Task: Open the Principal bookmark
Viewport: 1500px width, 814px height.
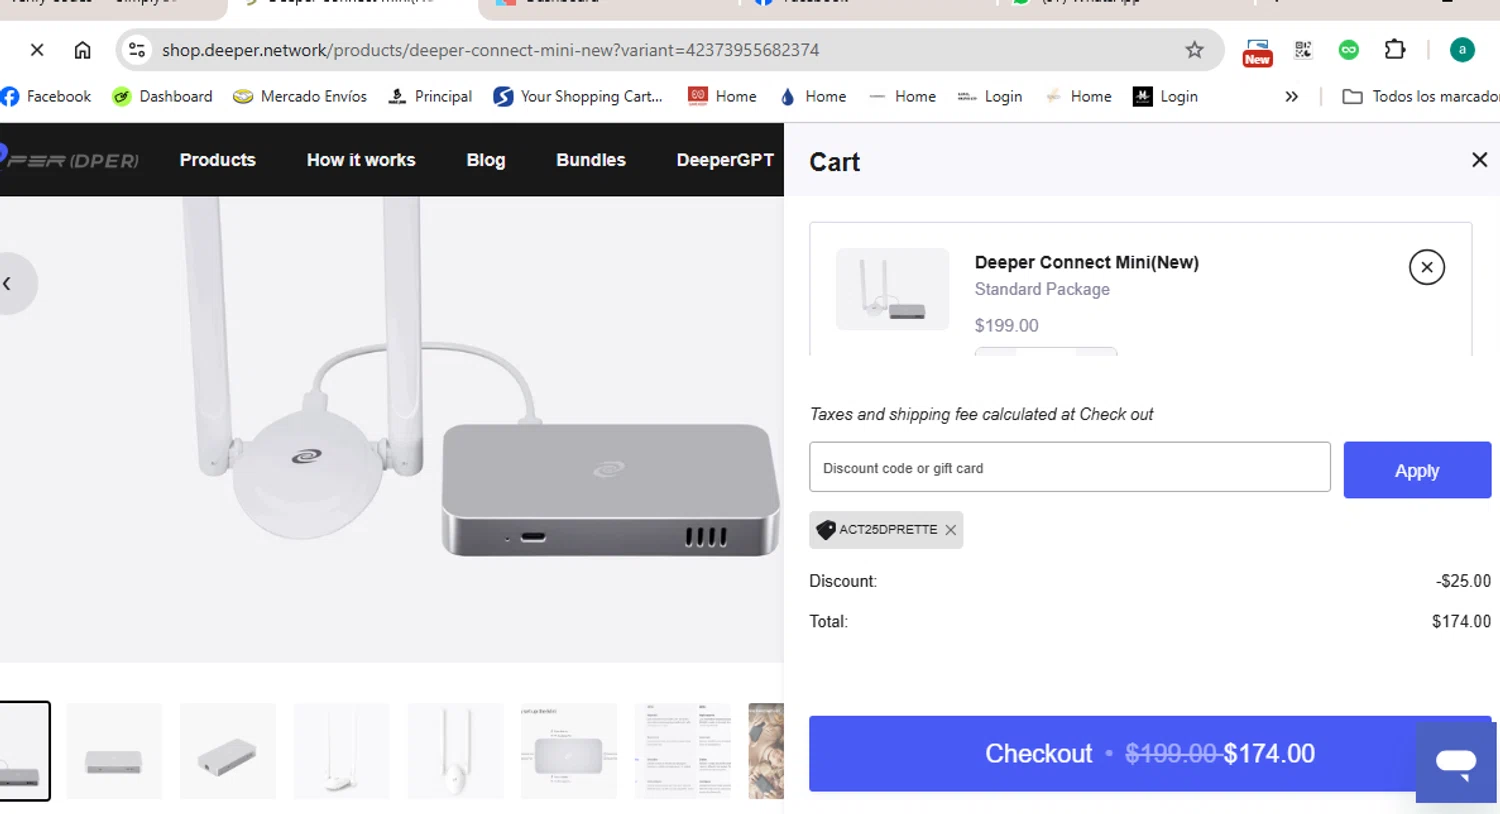Action: point(430,96)
